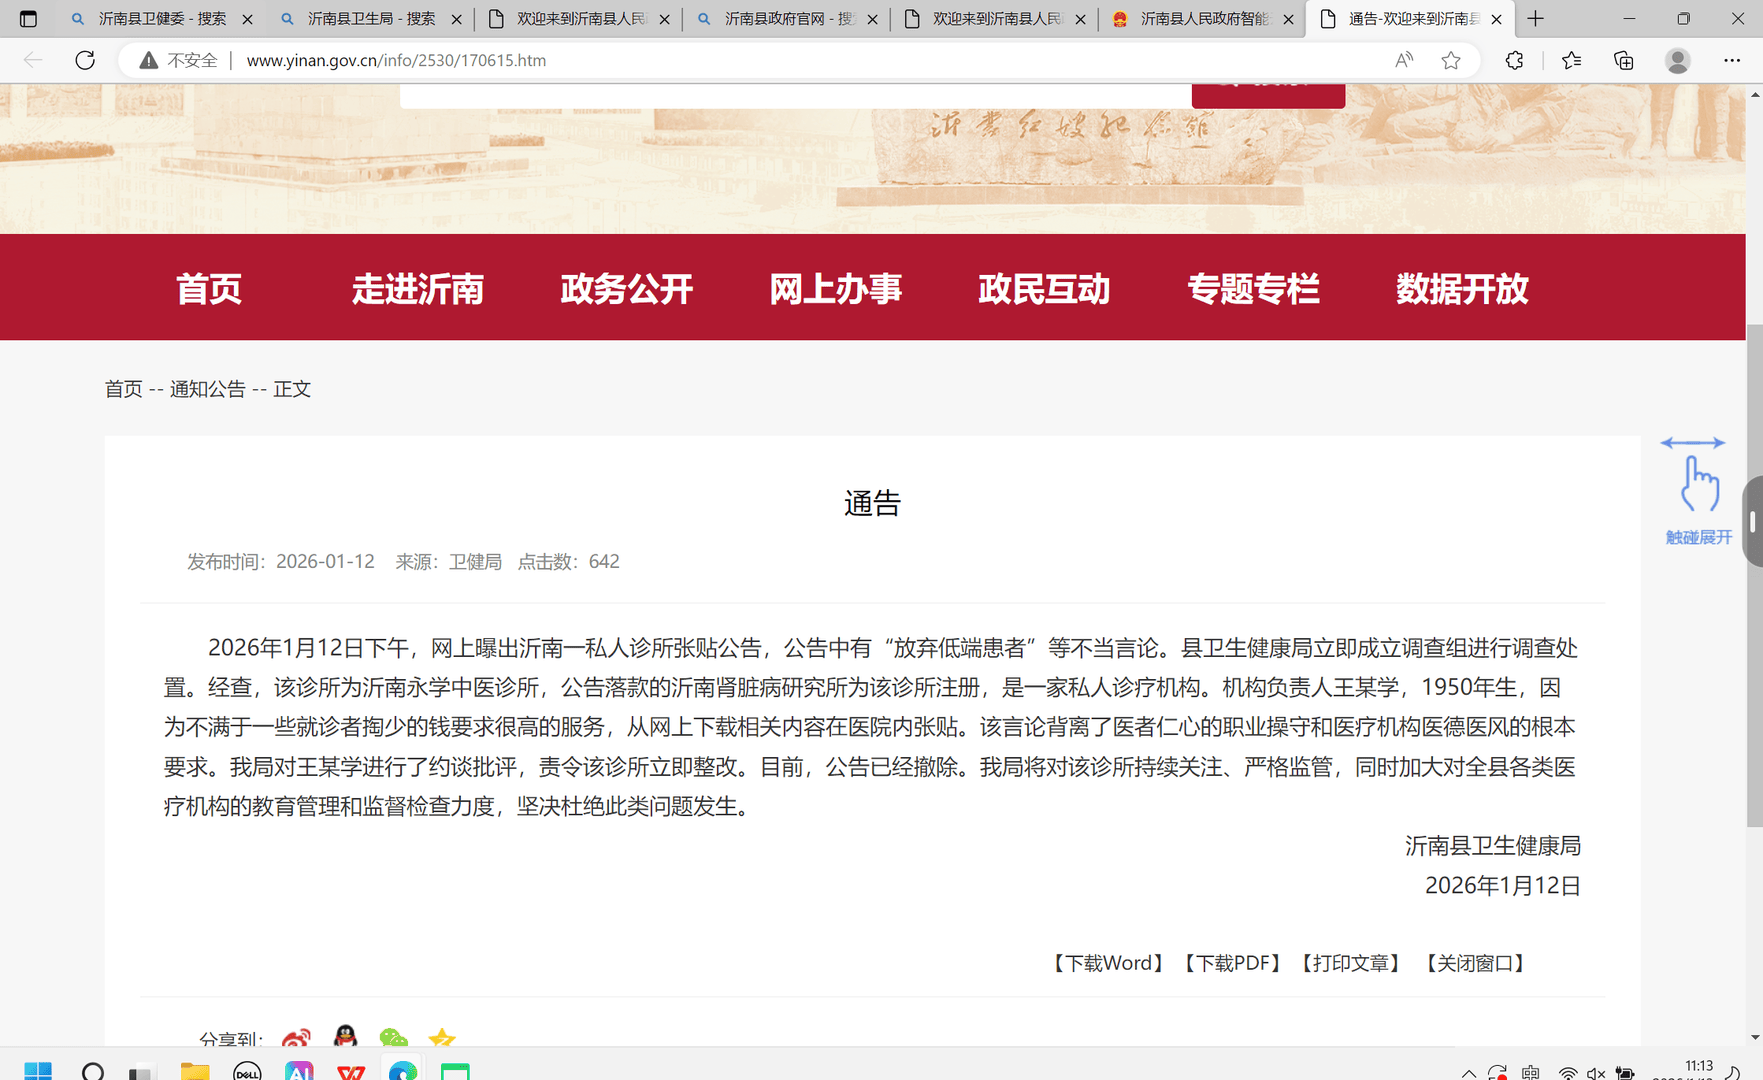
Task: Open the Collections icon in toolbar
Action: [x=1623, y=60]
